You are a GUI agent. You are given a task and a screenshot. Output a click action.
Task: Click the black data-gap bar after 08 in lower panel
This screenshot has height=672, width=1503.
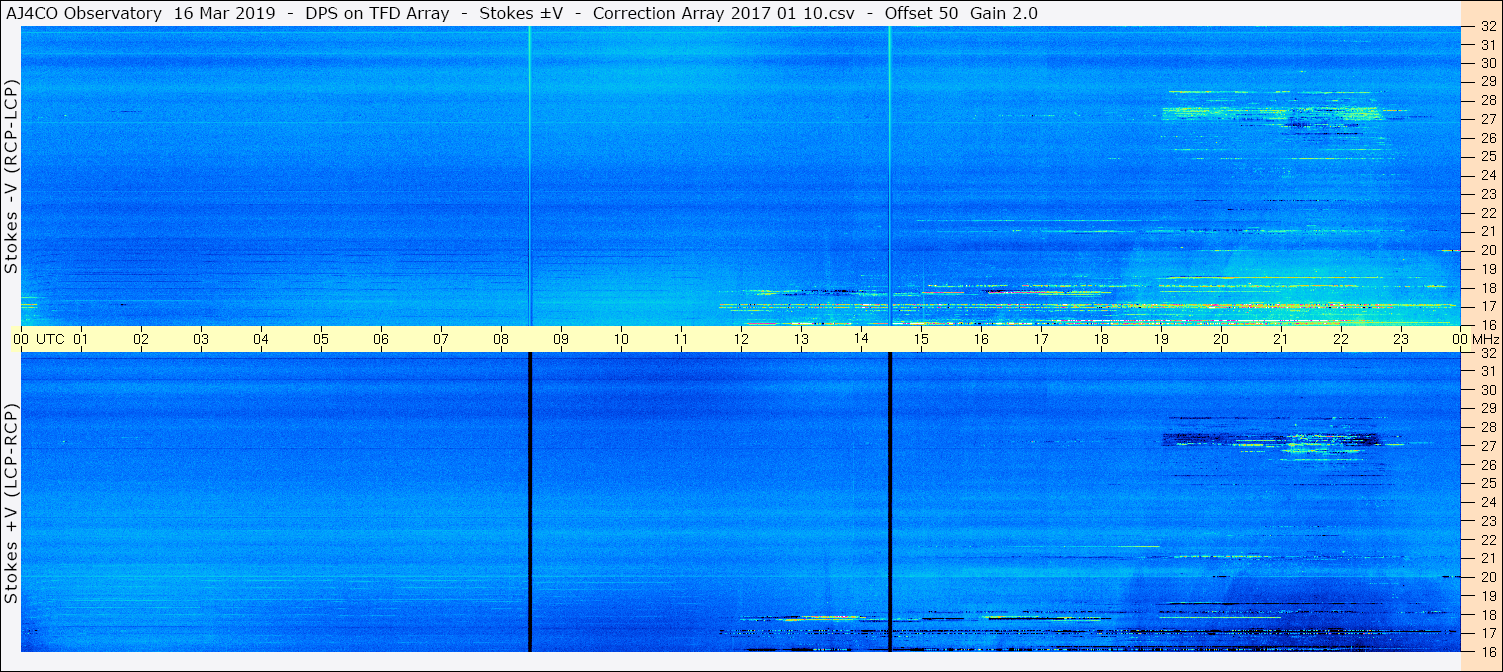[530, 502]
